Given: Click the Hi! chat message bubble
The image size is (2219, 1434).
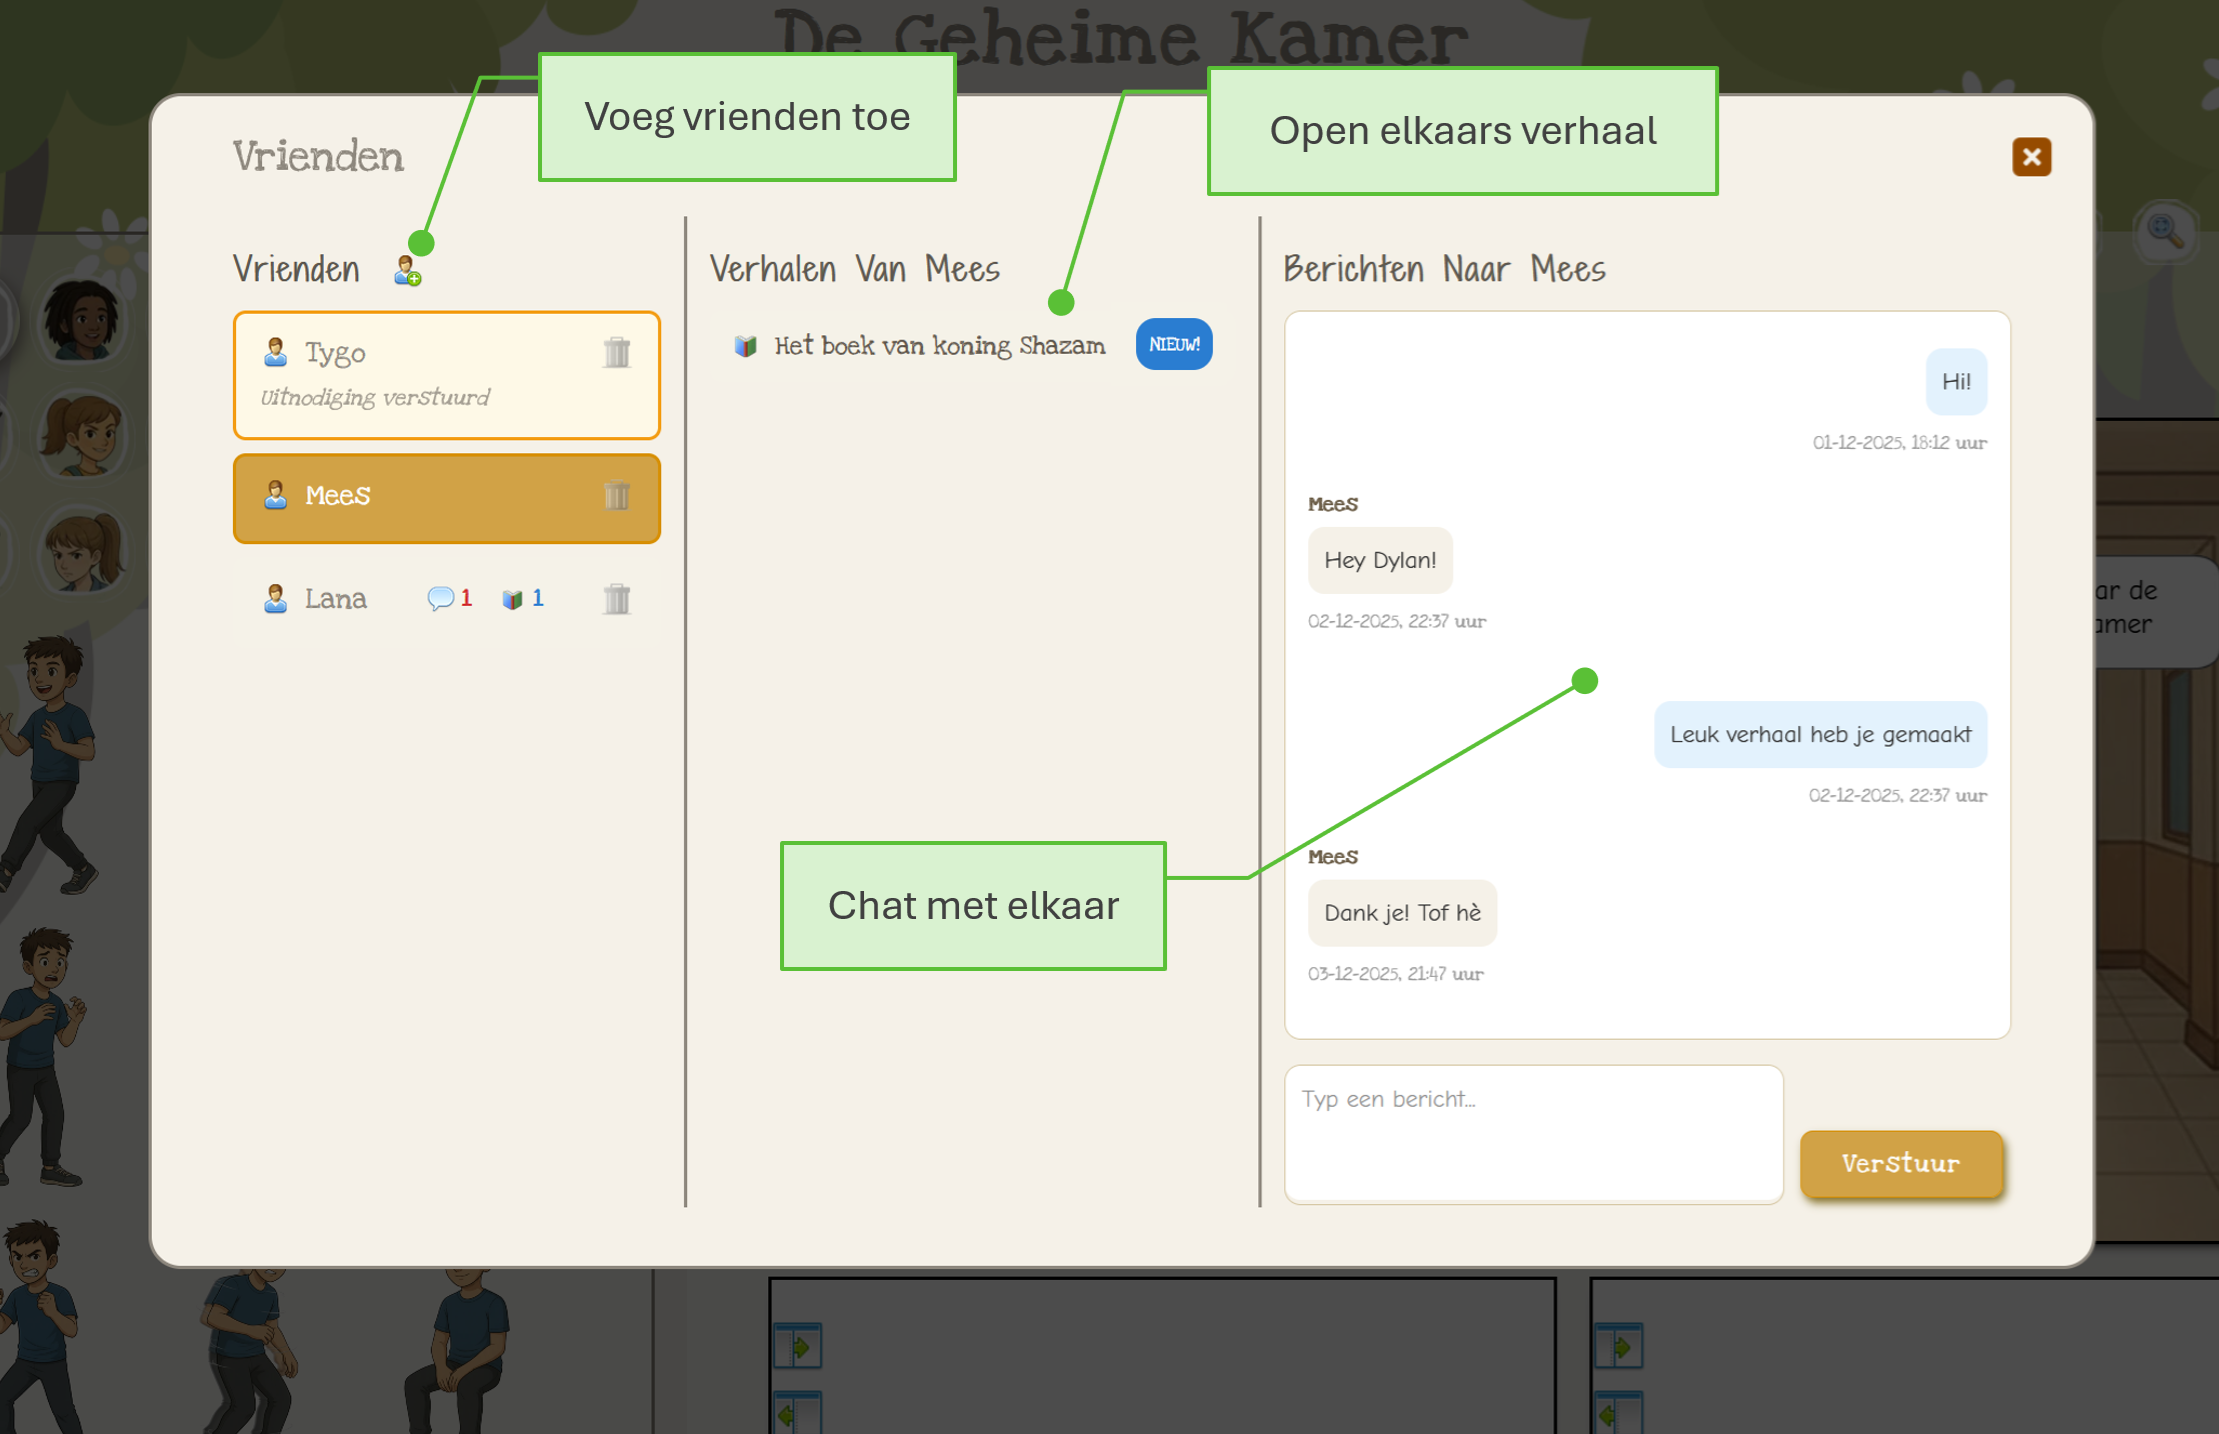Looking at the screenshot, I should tap(1955, 381).
